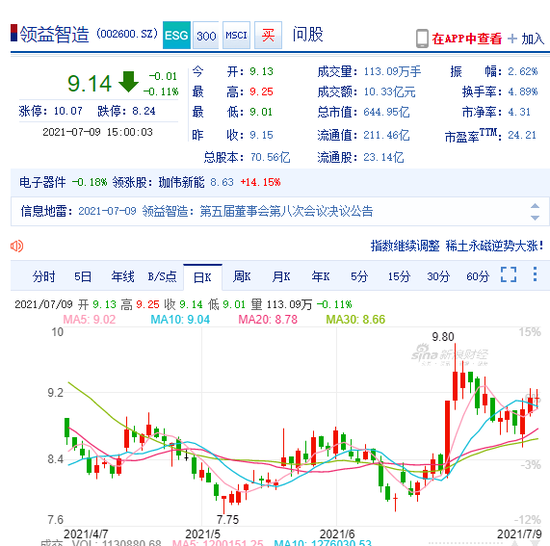550x546 pixels.
Task: Click the MSCI badge
Action: pyautogui.click(x=236, y=35)
